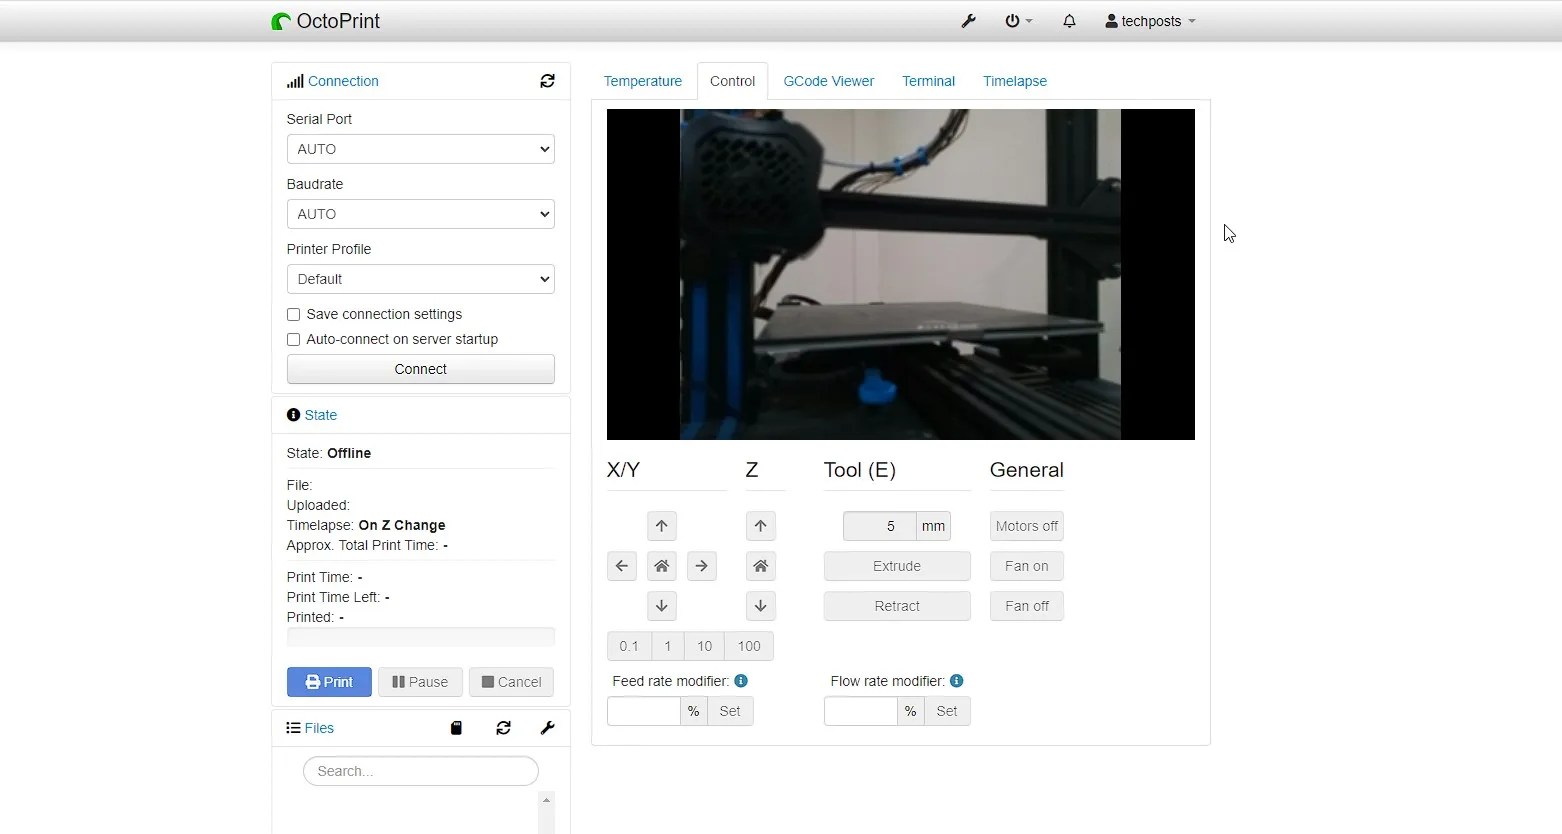Click the feed rate modifier input field
This screenshot has width=1562, height=834.
click(643, 711)
